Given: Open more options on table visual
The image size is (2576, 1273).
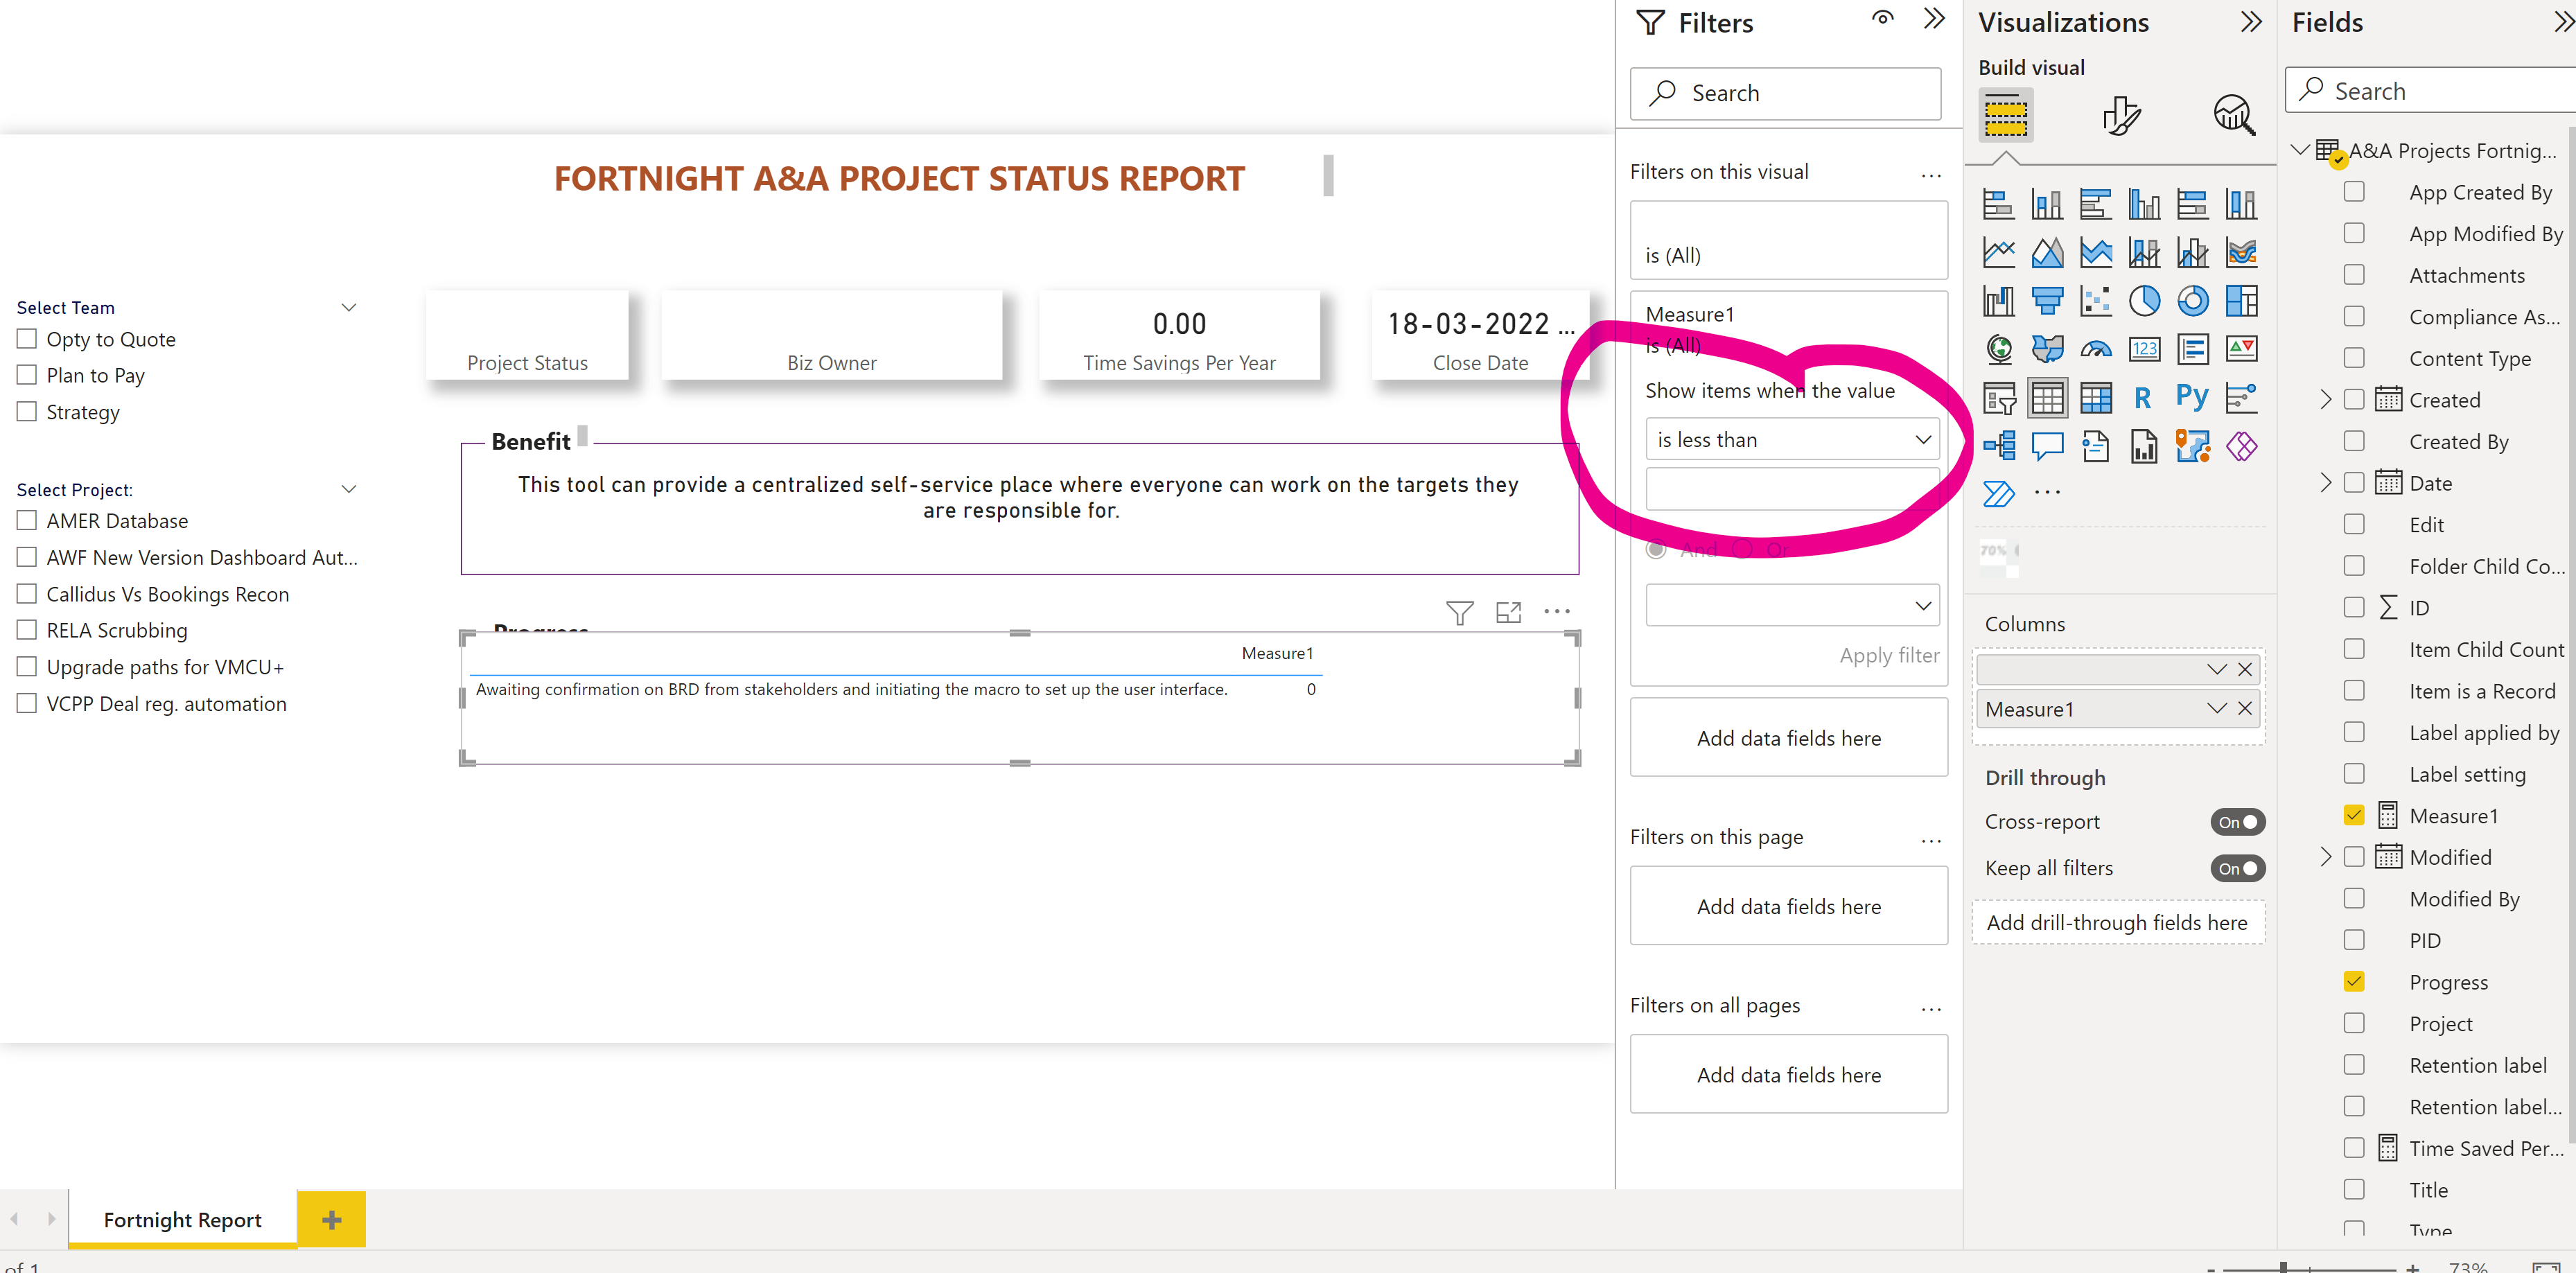Looking at the screenshot, I should (1556, 612).
